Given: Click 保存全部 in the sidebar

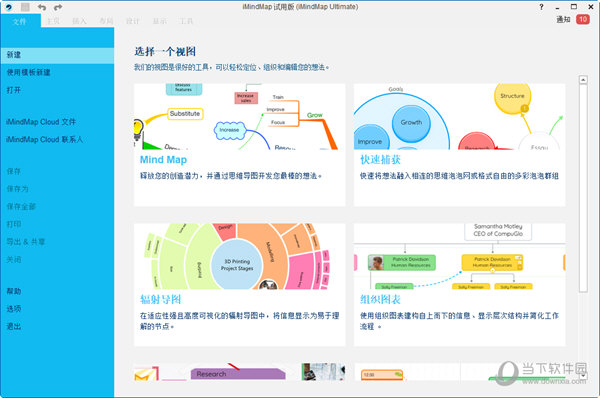Looking at the screenshot, I should click(21, 207).
